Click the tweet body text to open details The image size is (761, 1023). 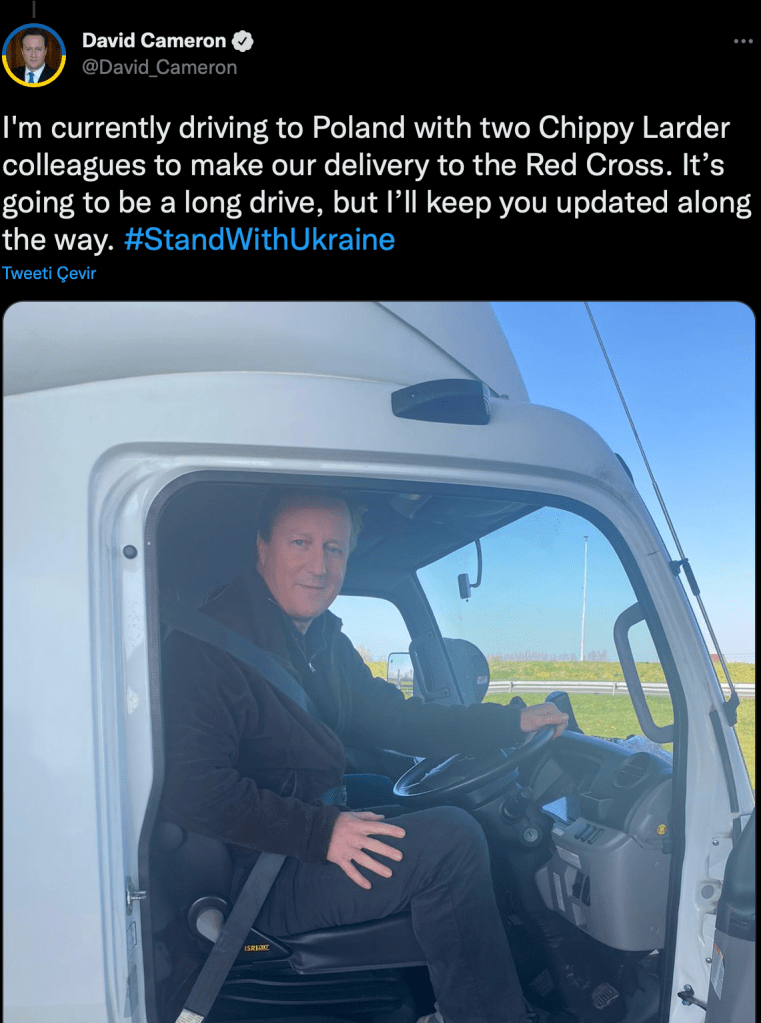(377, 184)
